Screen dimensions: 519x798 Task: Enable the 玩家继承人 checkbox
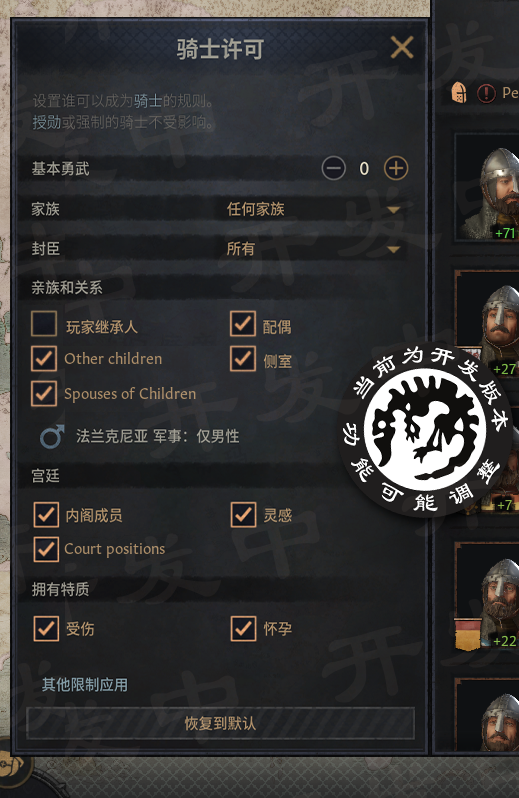click(x=44, y=324)
